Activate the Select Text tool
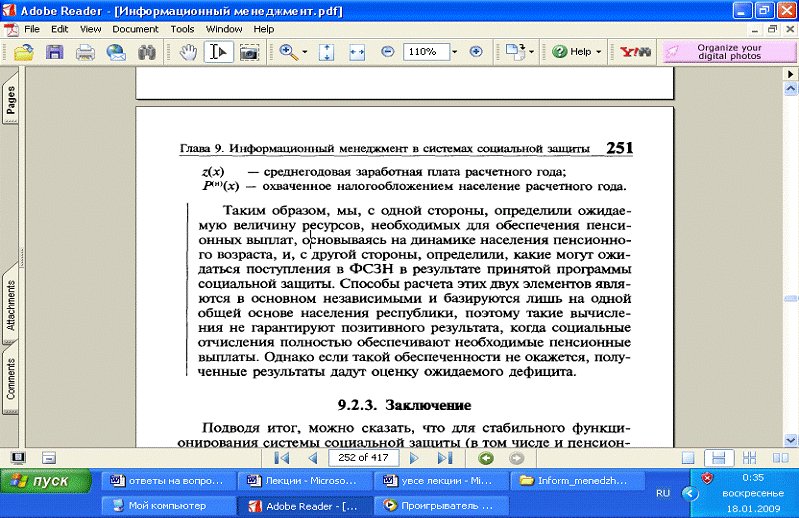 pos(218,52)
